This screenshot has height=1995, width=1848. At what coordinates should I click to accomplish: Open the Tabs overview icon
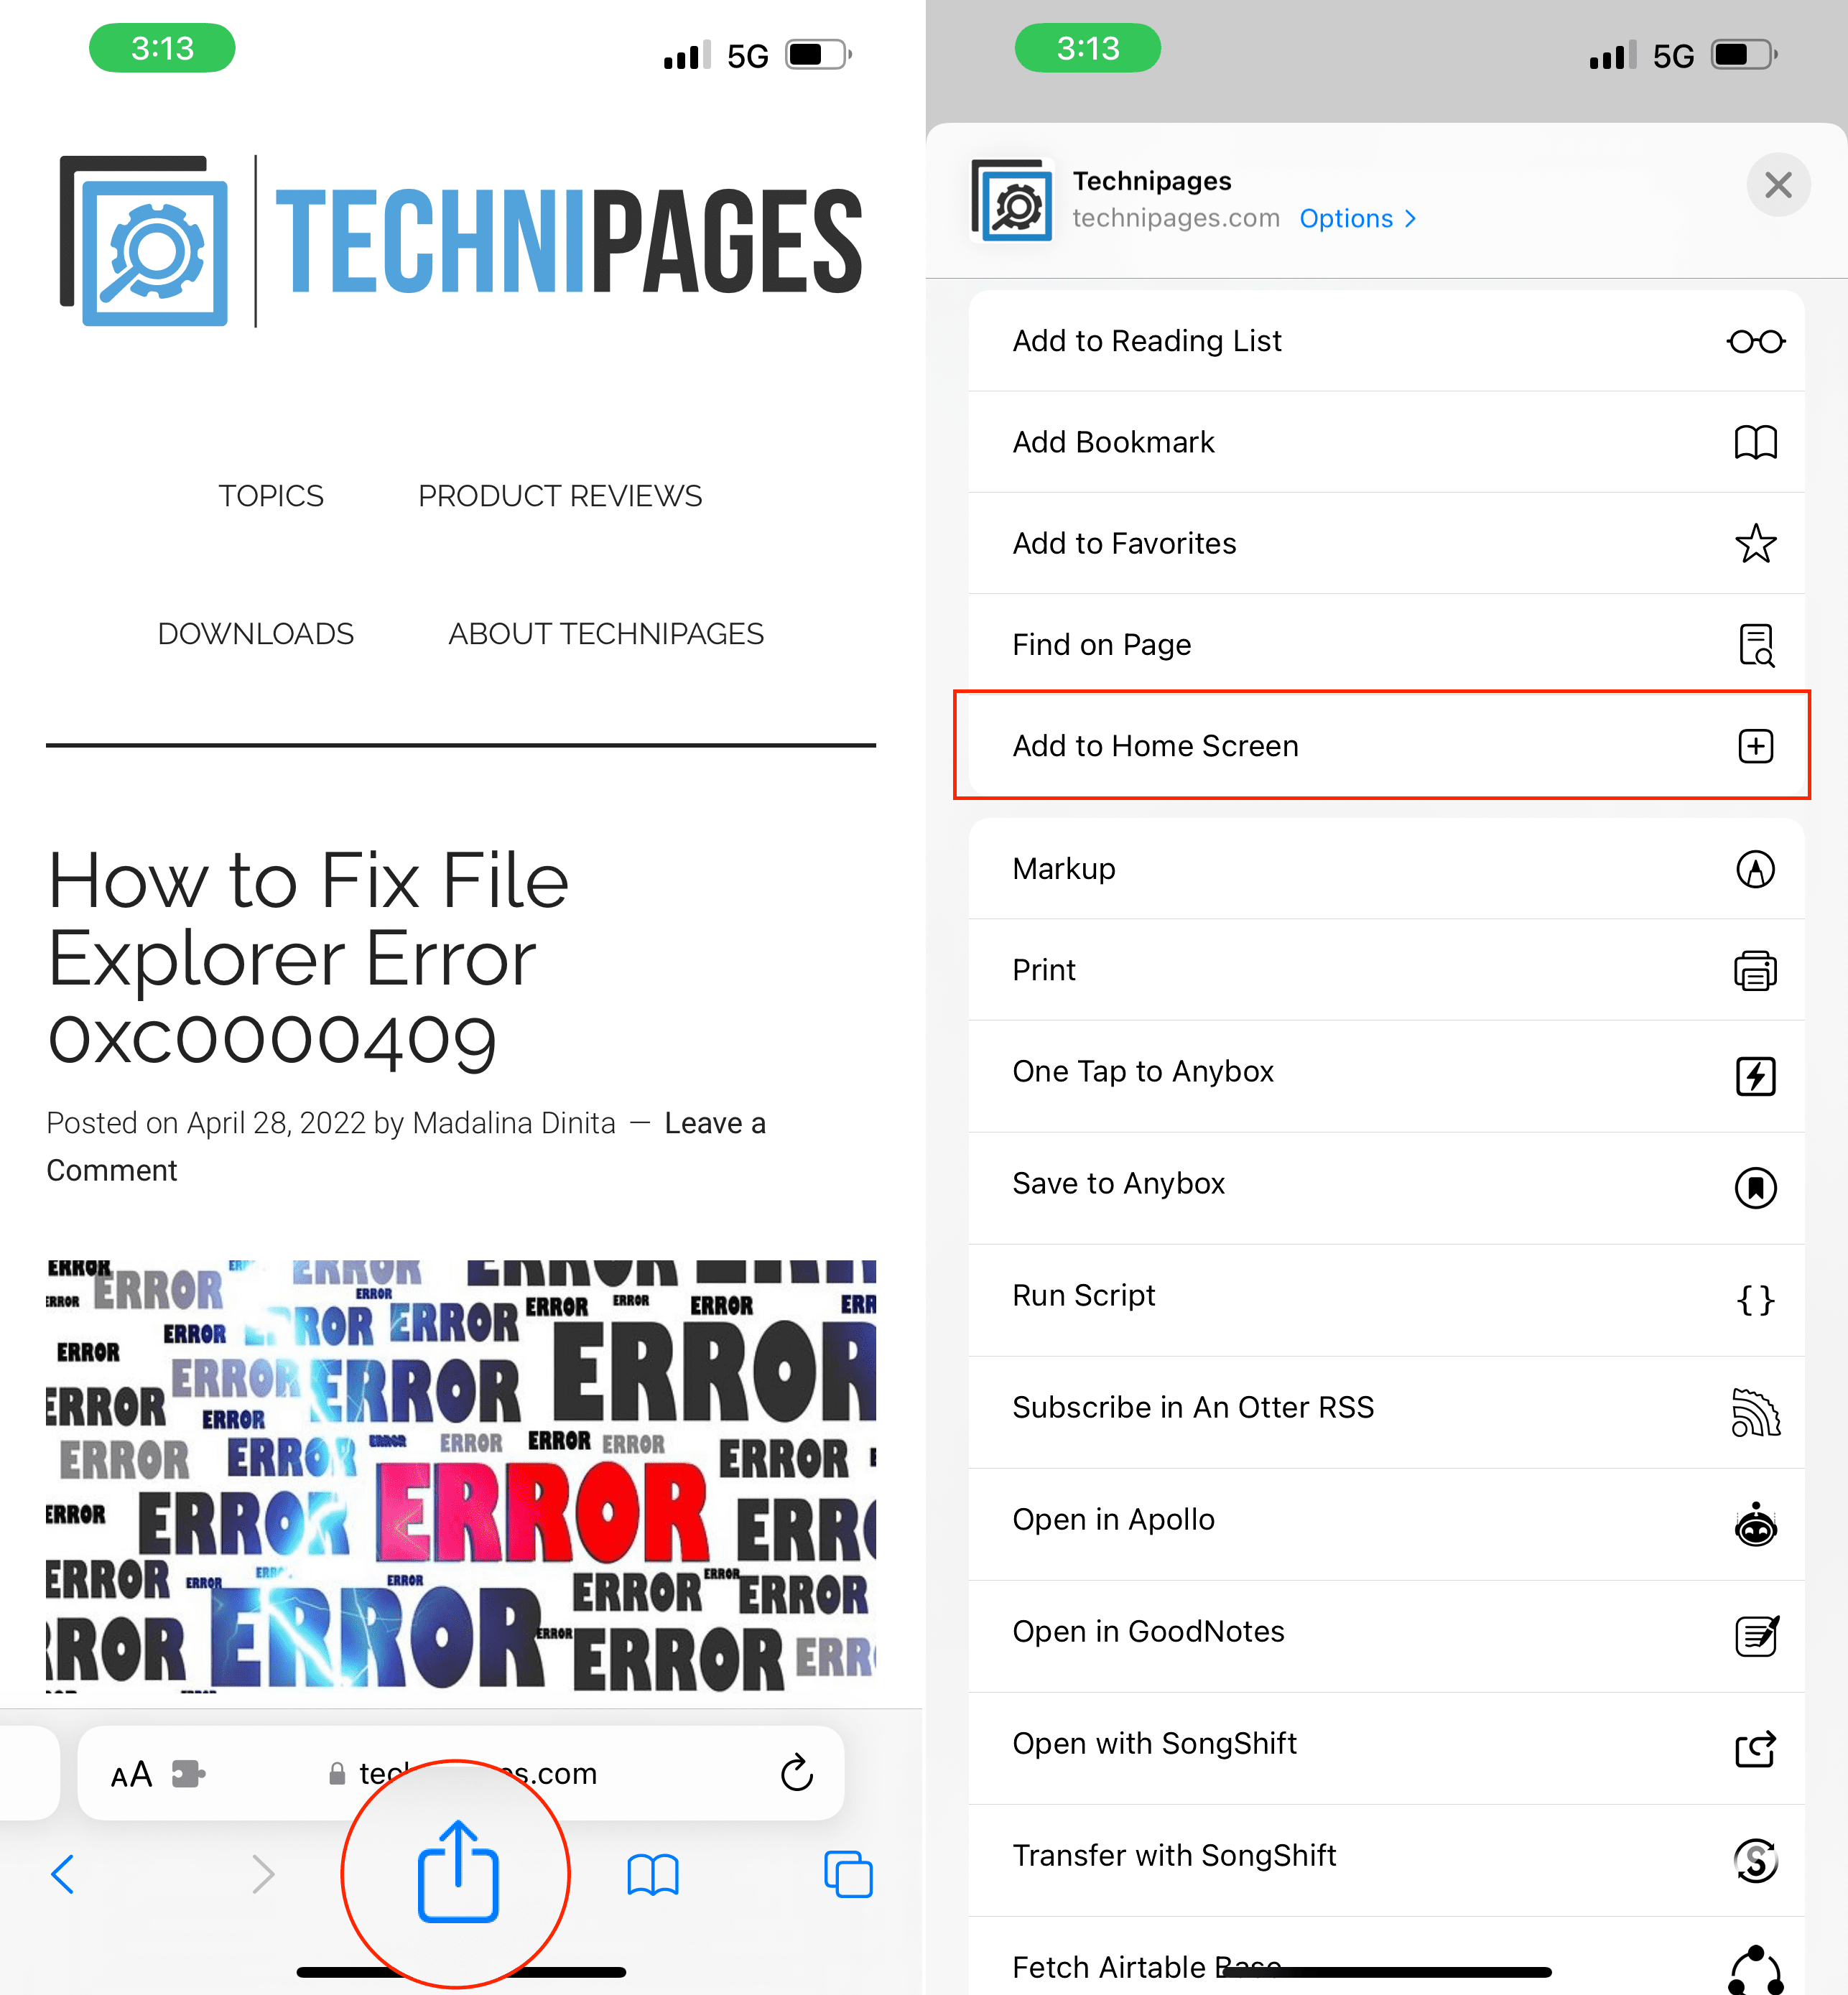(x=848, y=1874)
